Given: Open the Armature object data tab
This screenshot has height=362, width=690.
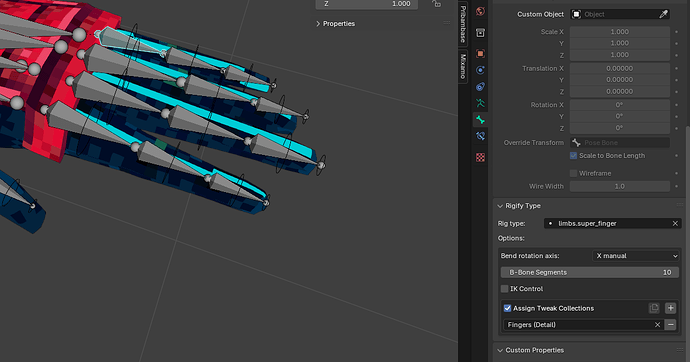Looking at the screenshot, I should point(481,103).
